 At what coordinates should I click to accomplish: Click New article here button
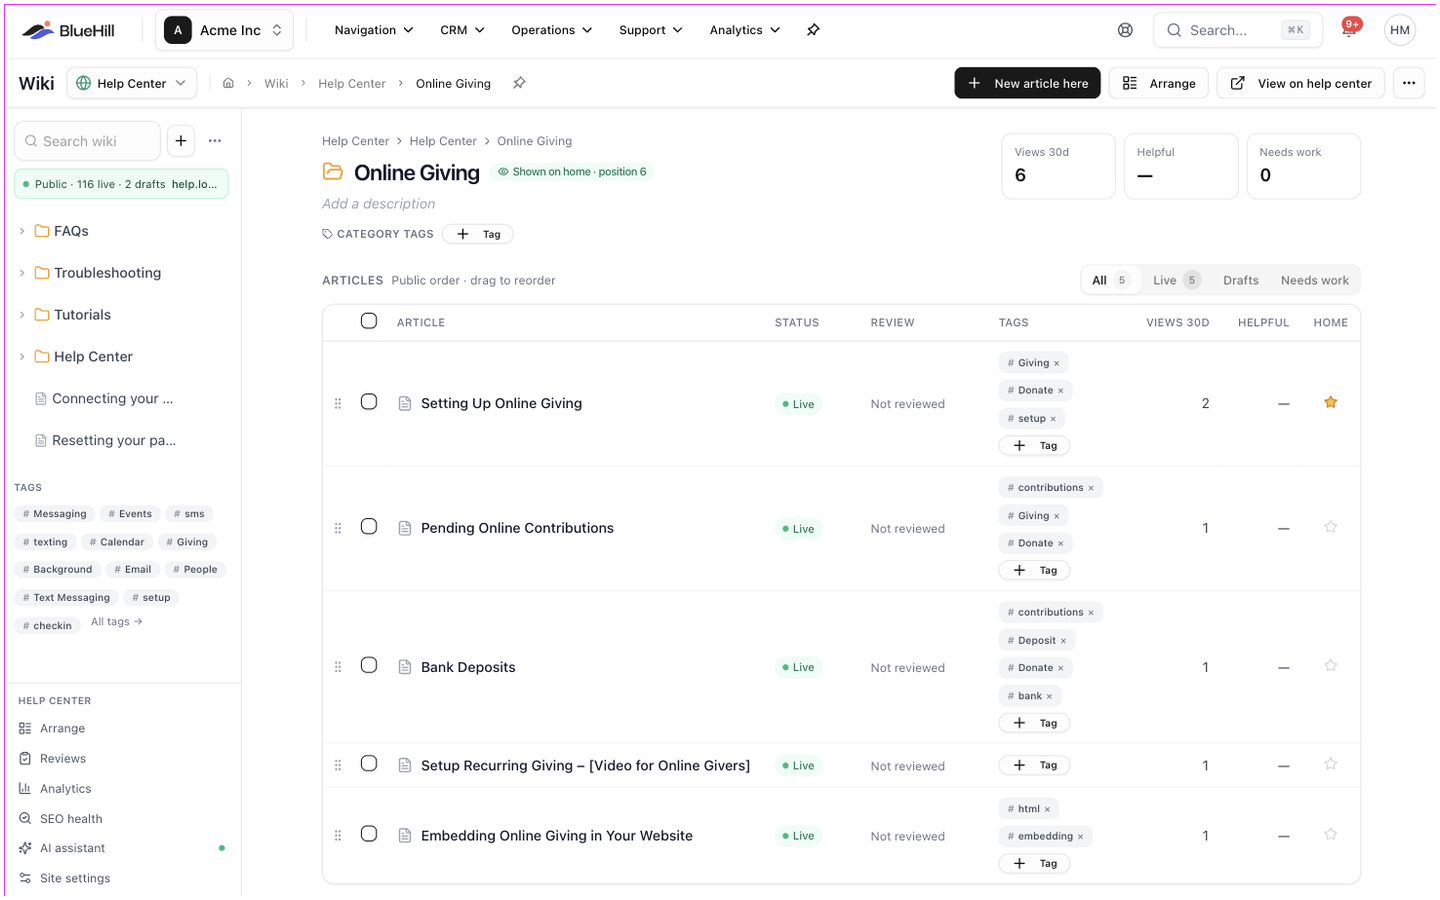point(1027,83)
